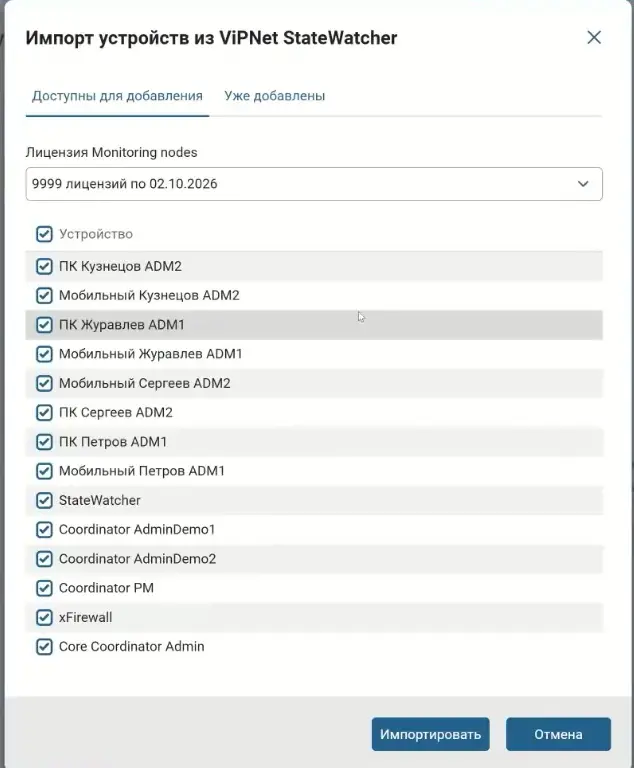Viewport: 634px width, 768px height.
Task: Deselect the Coordinator AdminDemo2 checkbox
Action: (x=44, y=559)
